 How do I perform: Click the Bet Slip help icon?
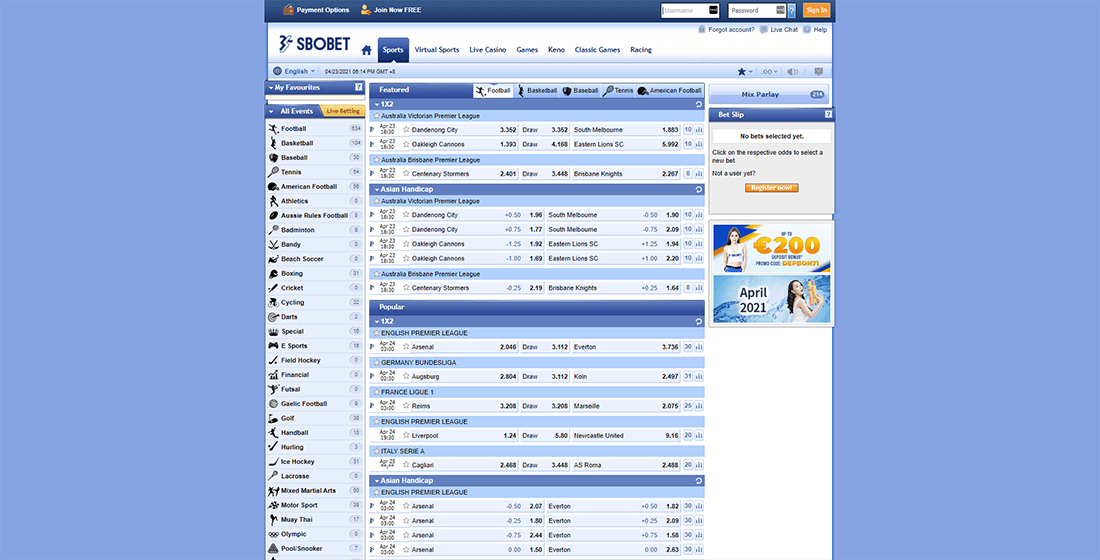click(828, 115)
